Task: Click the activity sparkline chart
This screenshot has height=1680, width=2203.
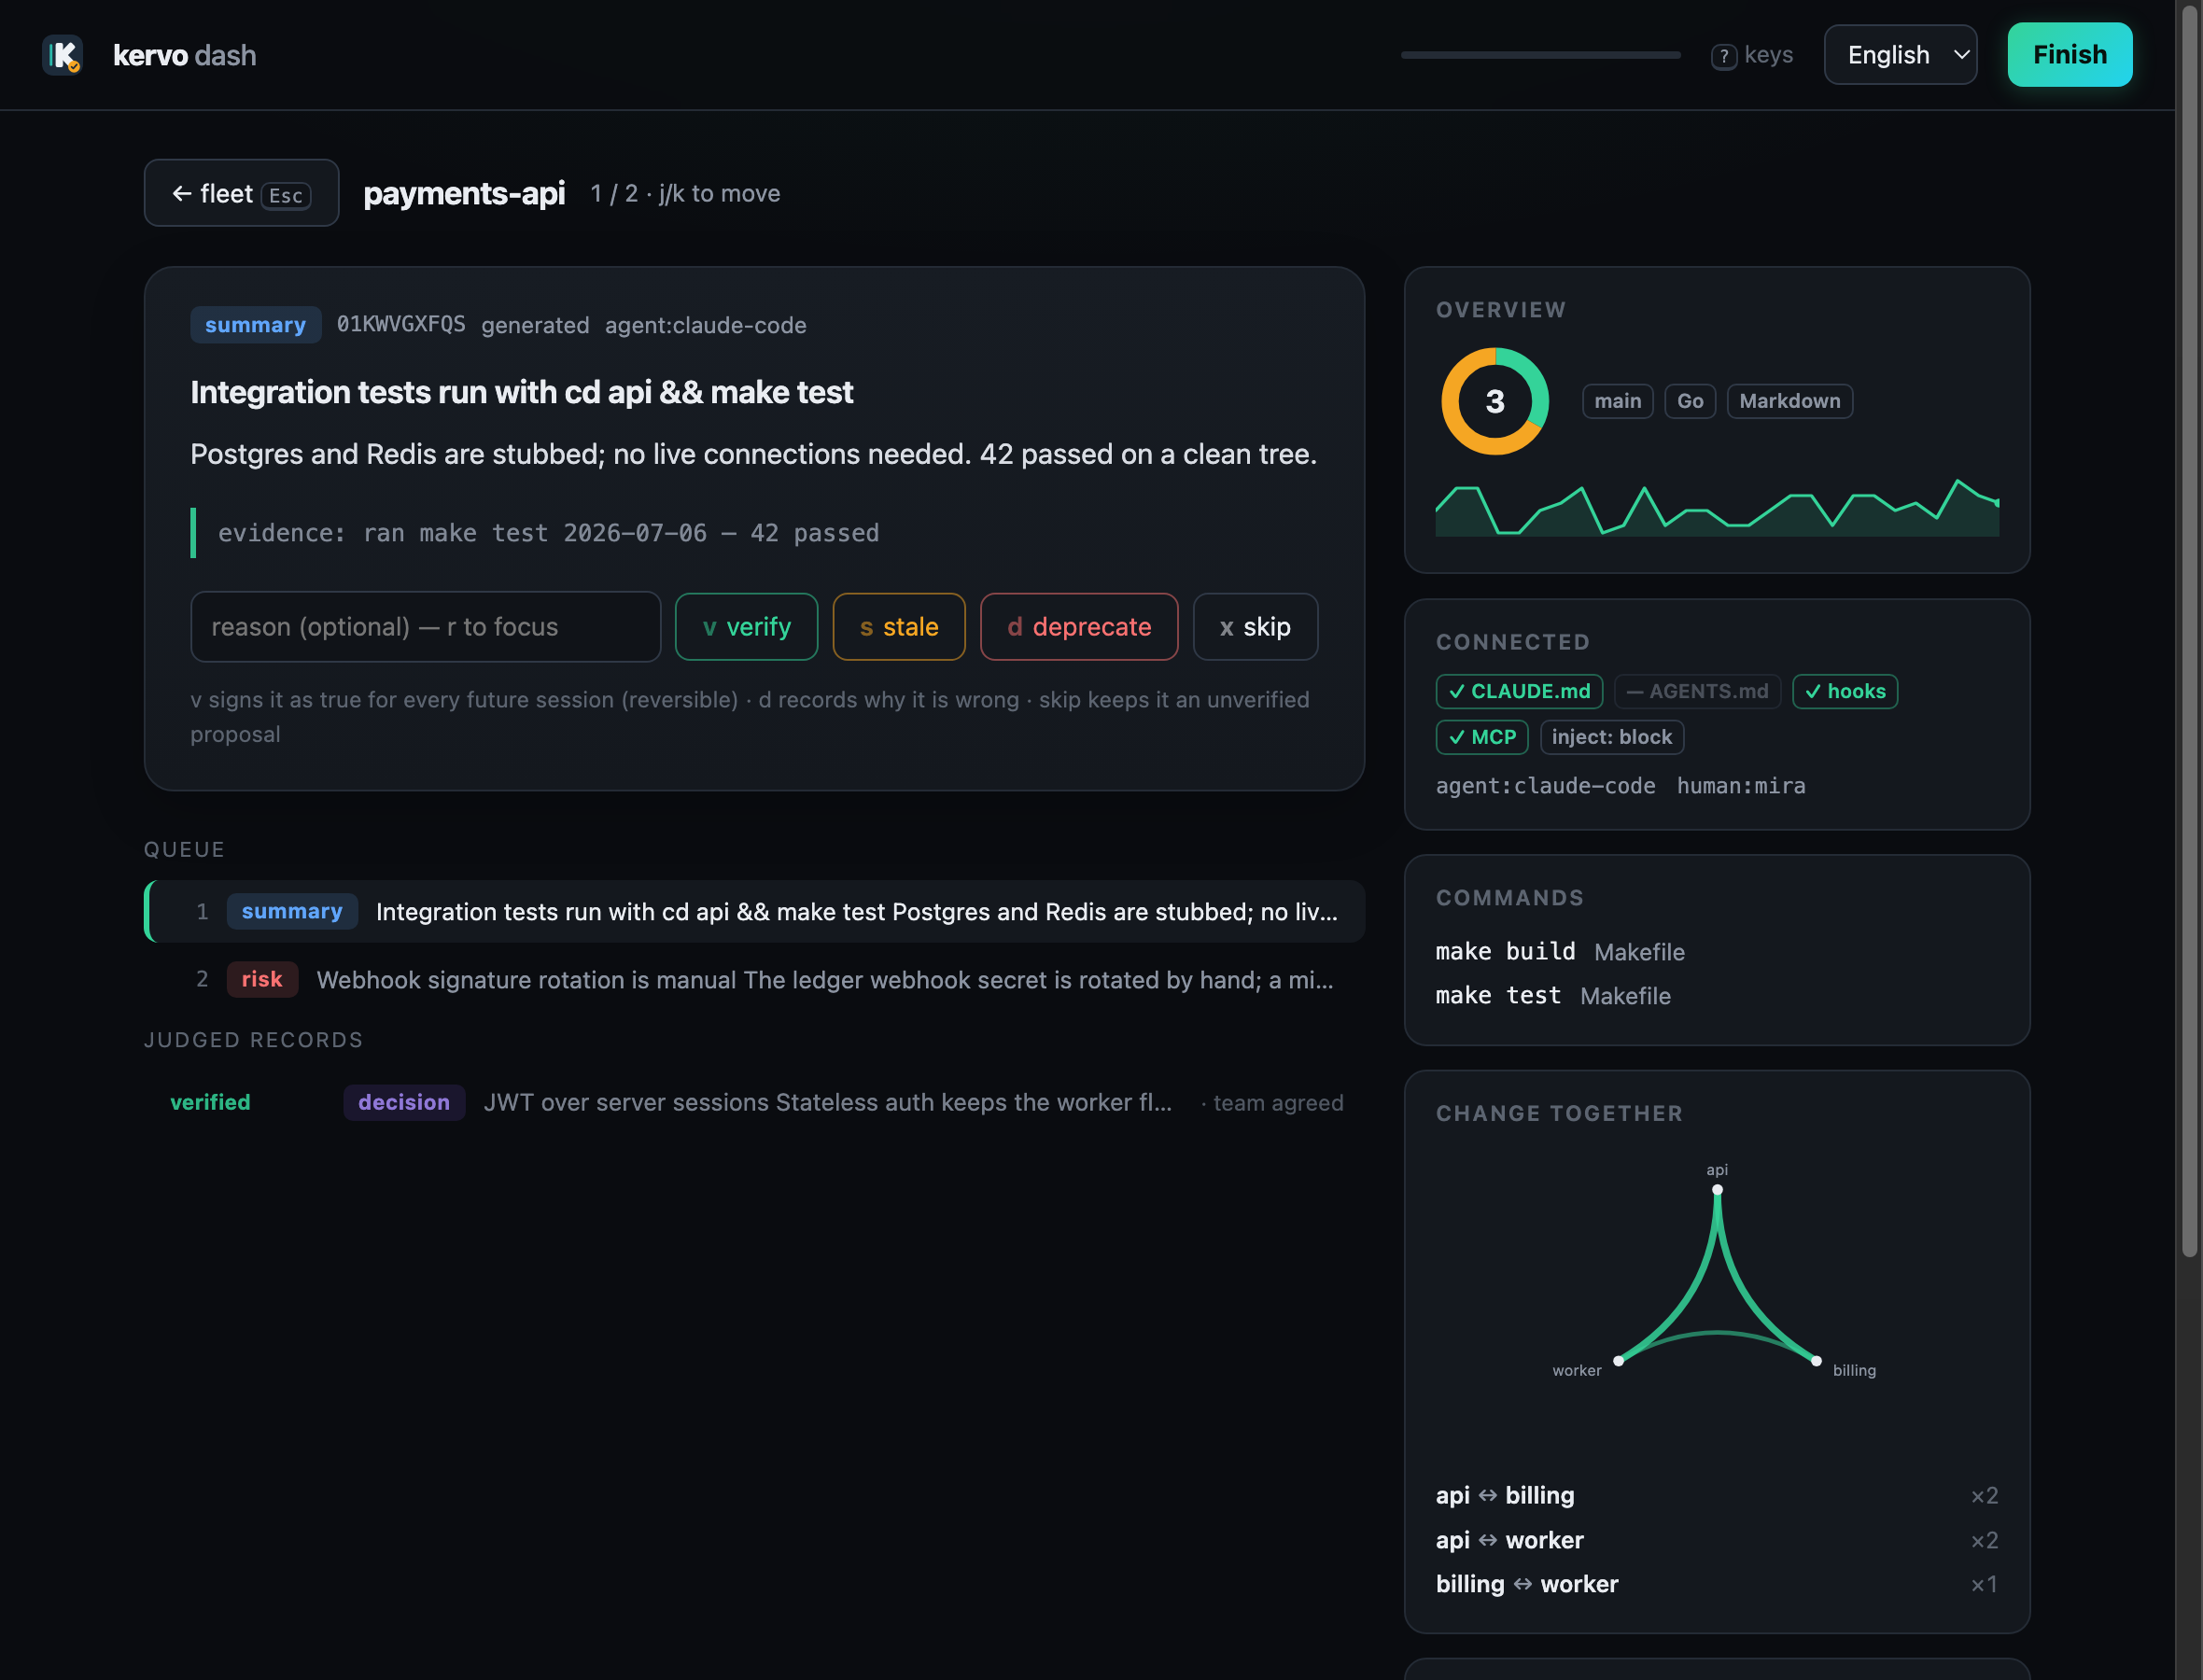Action: [x=1717, y=508]
